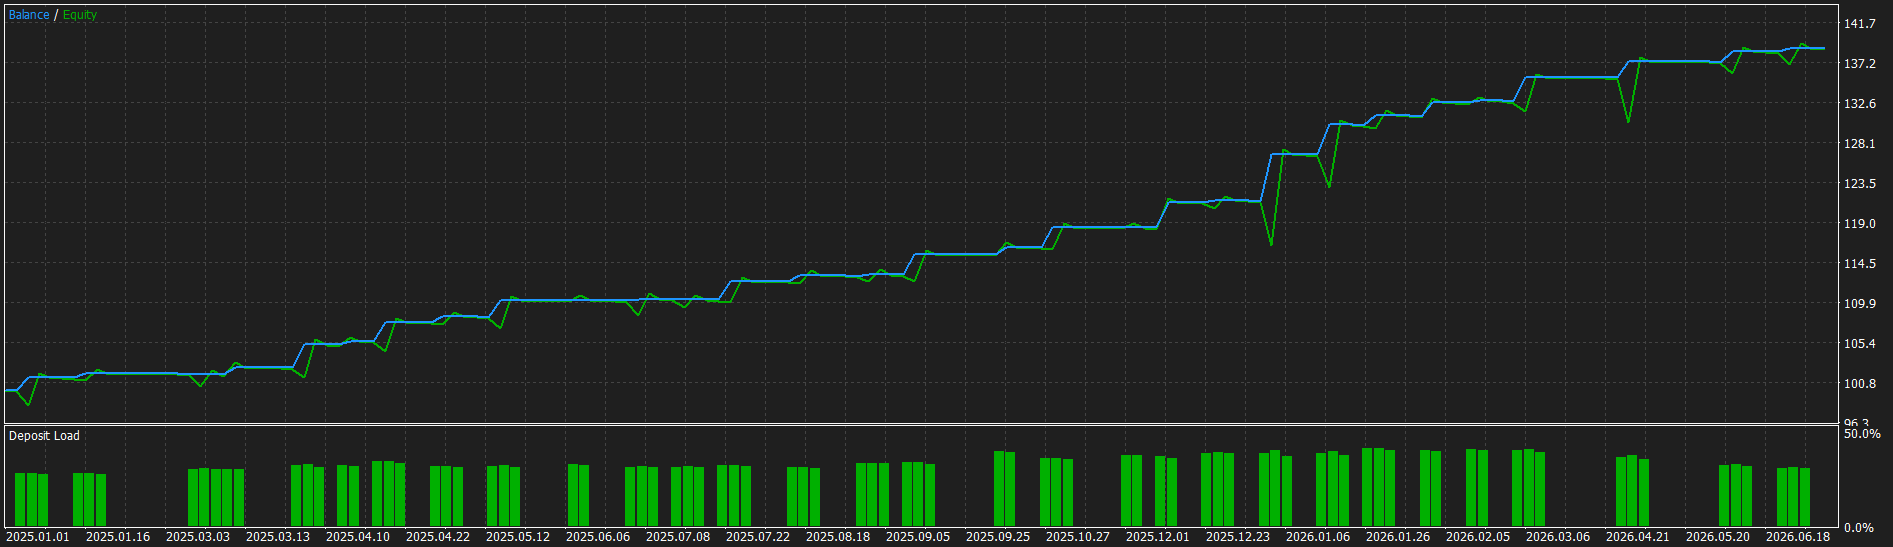1893x547 pixels.
Task: Click the 2025.03.03 date label
Action: point(198,537)
